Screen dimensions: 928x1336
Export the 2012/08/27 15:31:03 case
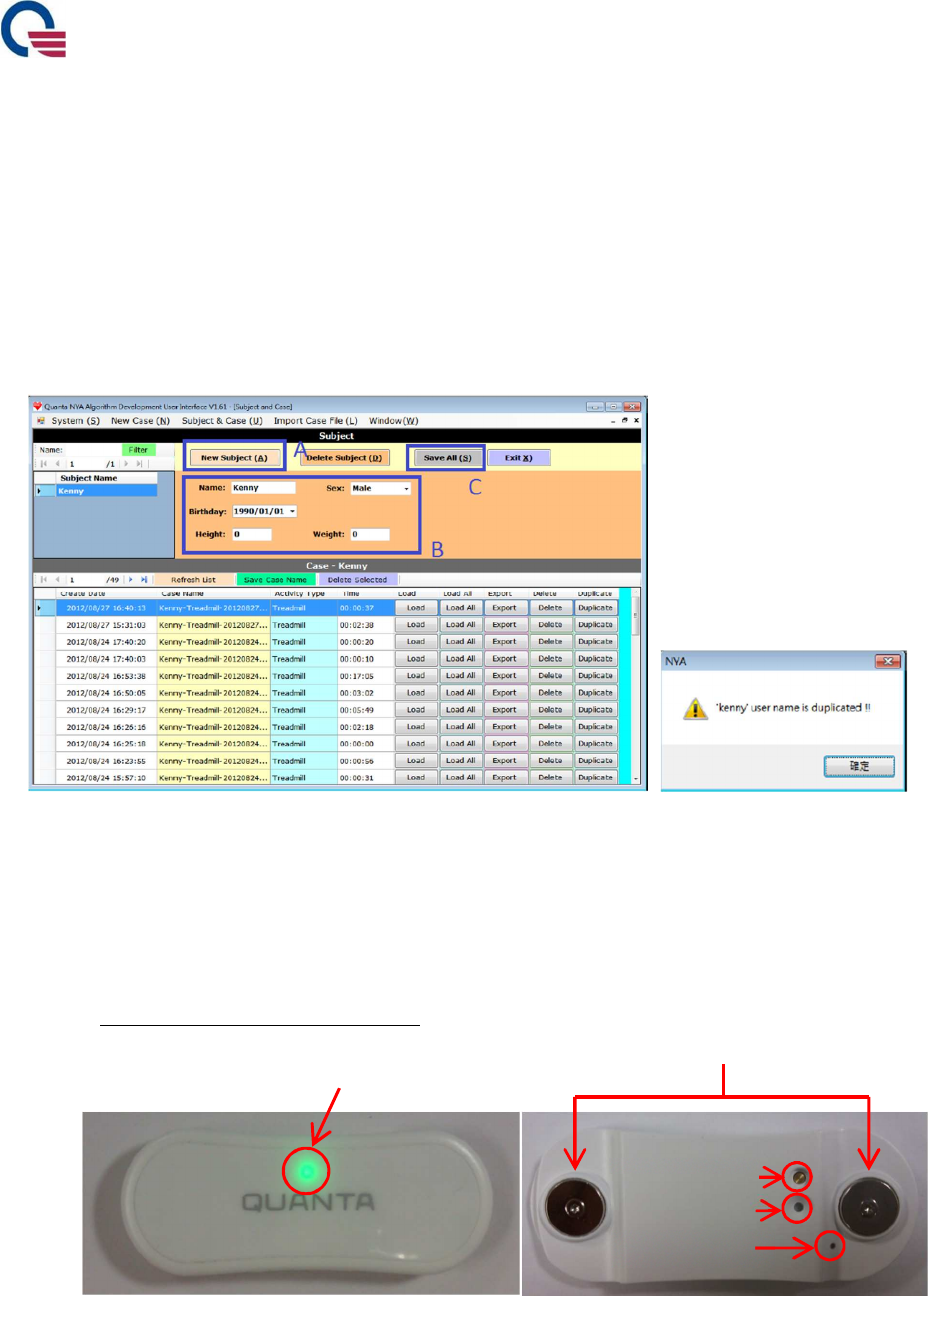pos(504,625)
